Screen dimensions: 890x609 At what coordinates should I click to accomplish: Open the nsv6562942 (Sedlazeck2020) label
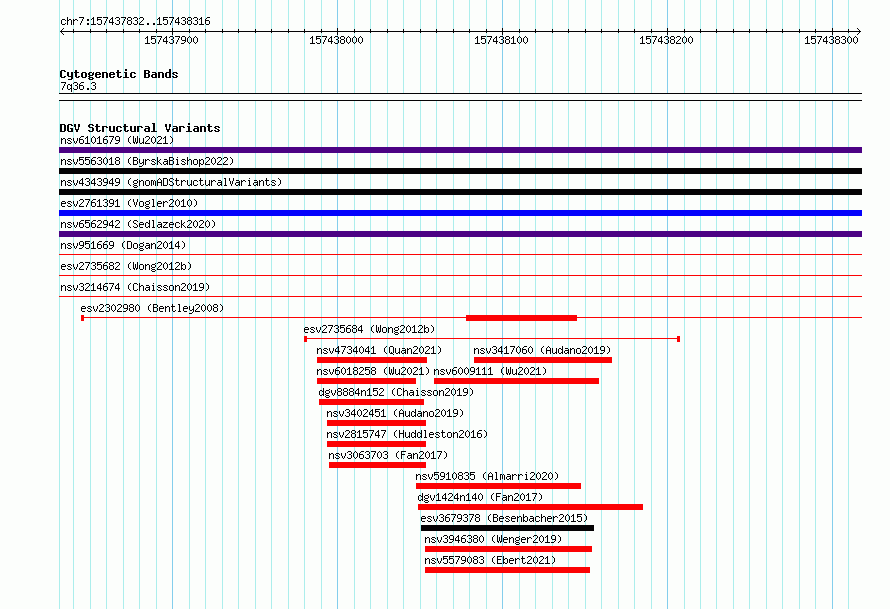(138, 224)
